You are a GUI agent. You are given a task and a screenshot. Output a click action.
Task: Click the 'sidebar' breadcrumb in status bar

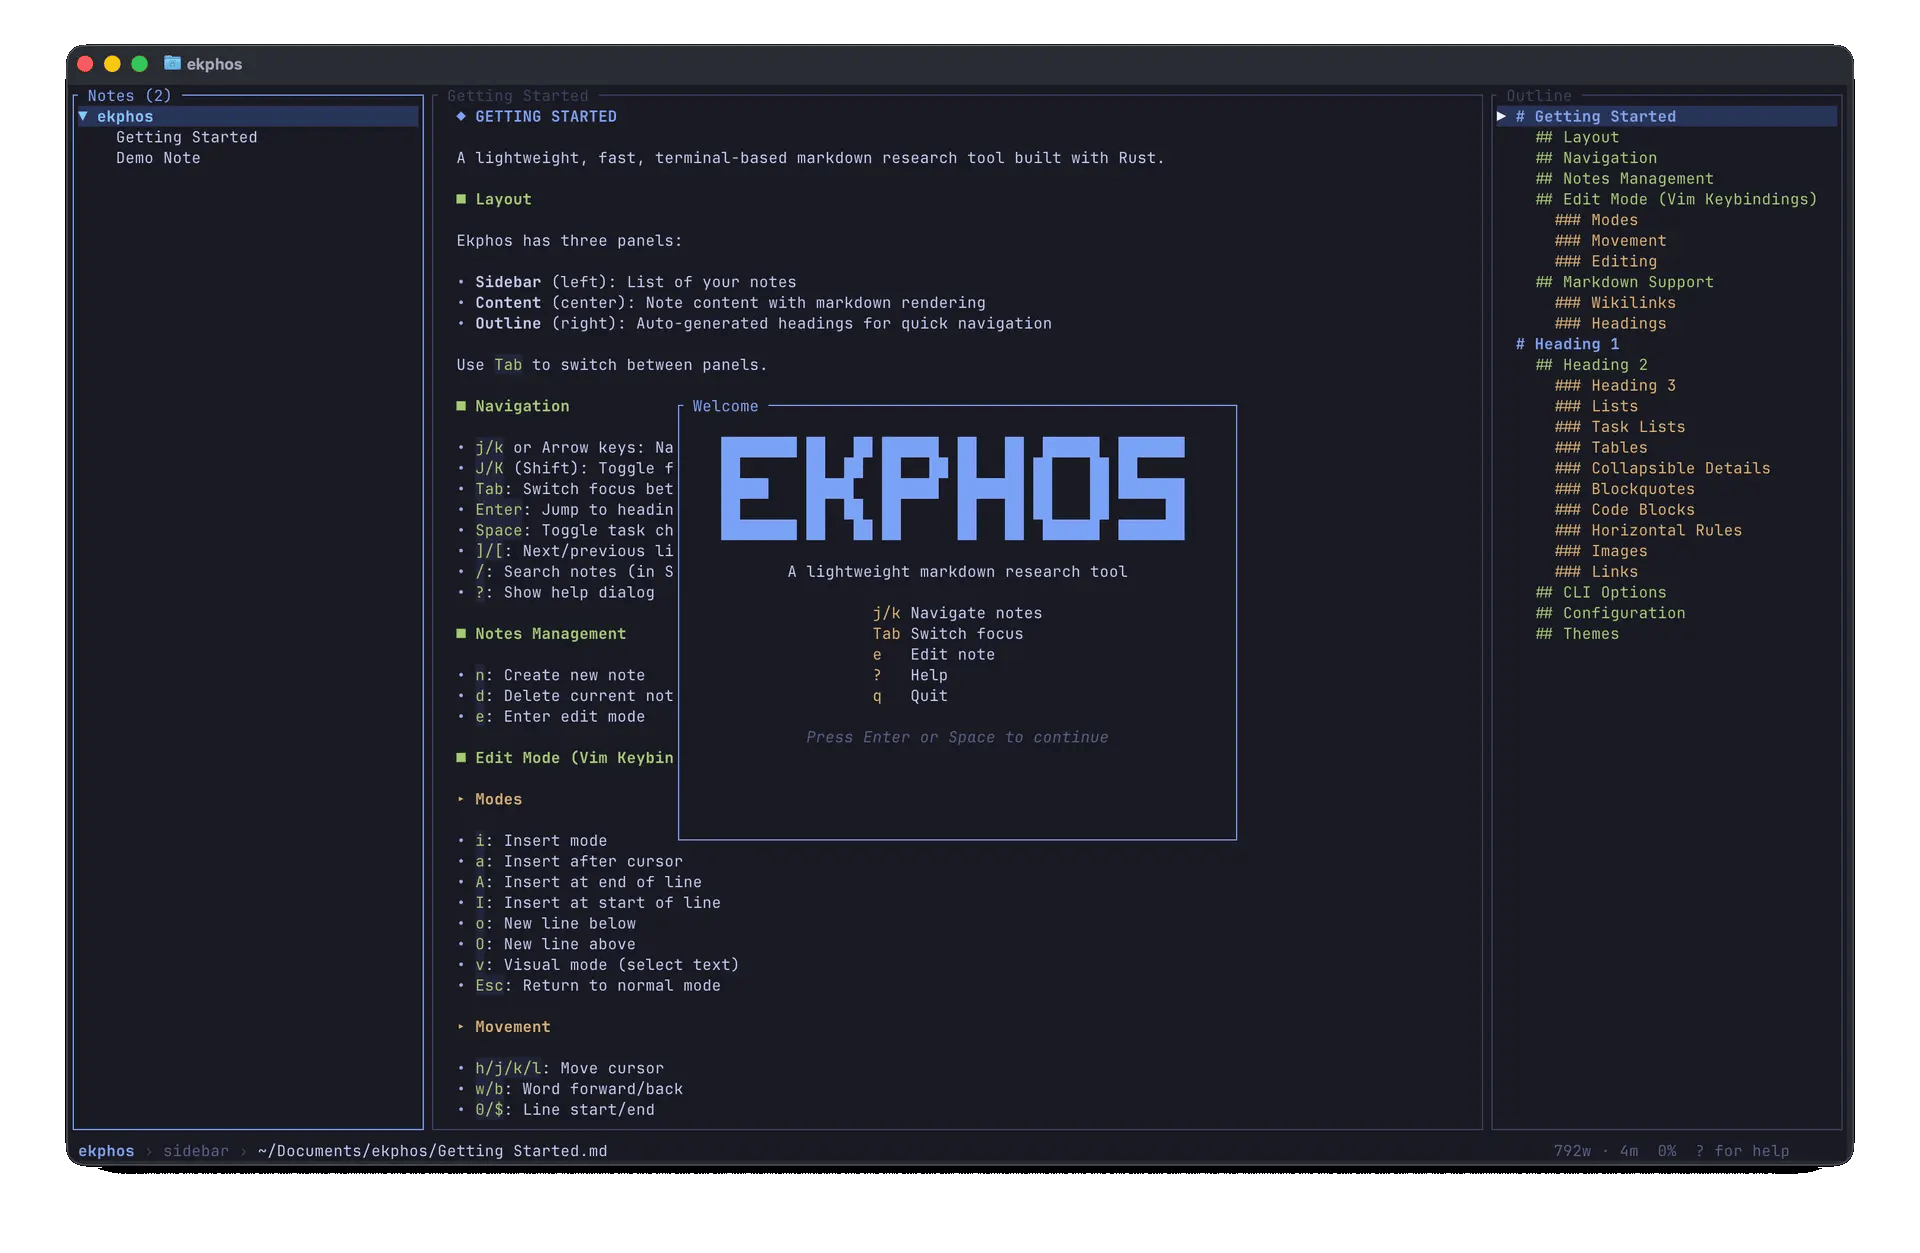tap(195, 1151)
